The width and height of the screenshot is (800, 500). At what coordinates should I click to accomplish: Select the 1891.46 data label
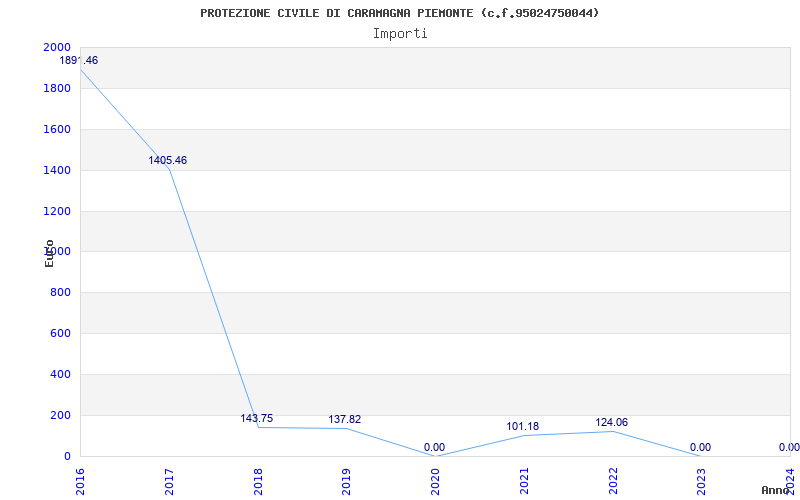[x=79, y=60]
